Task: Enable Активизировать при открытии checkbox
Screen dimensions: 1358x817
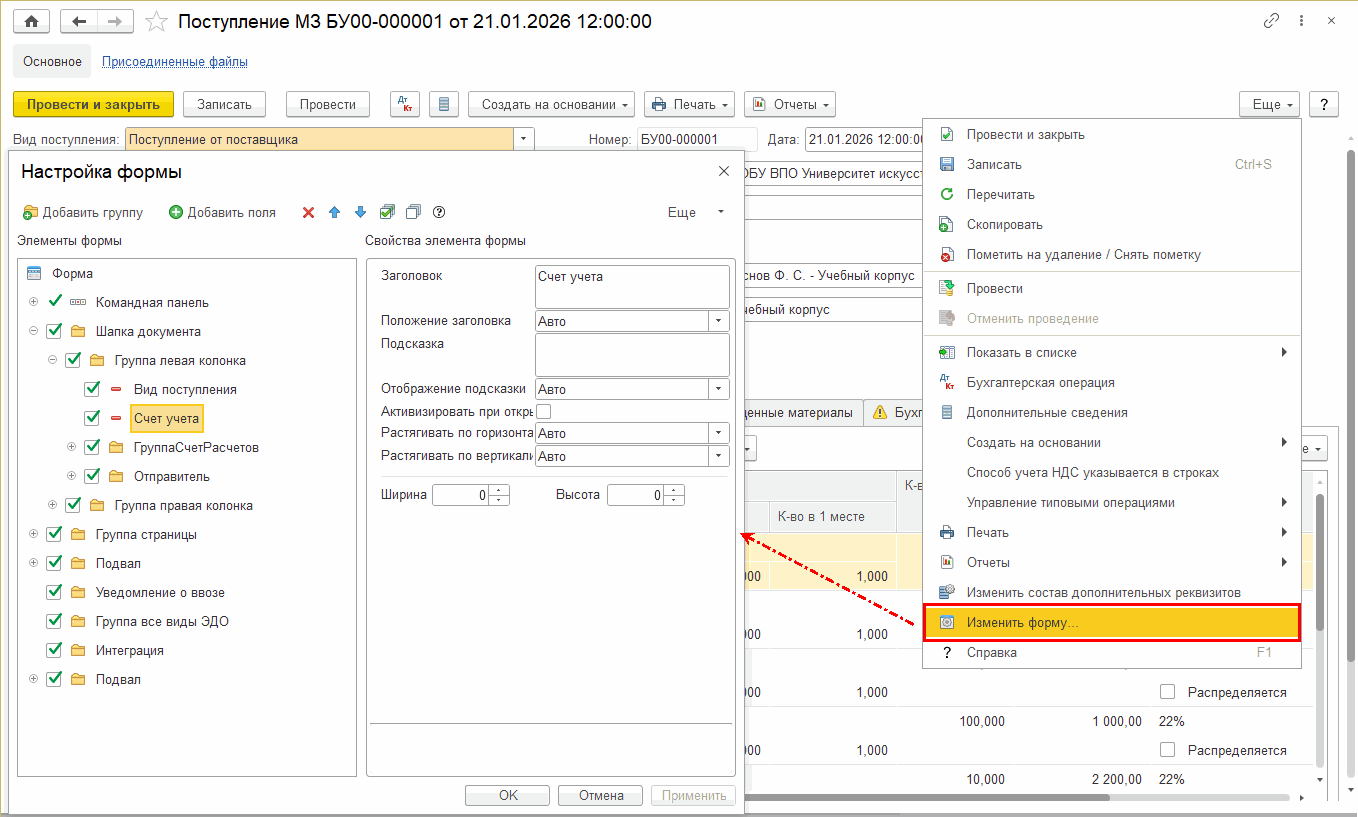Action: (x=544, y=411)
